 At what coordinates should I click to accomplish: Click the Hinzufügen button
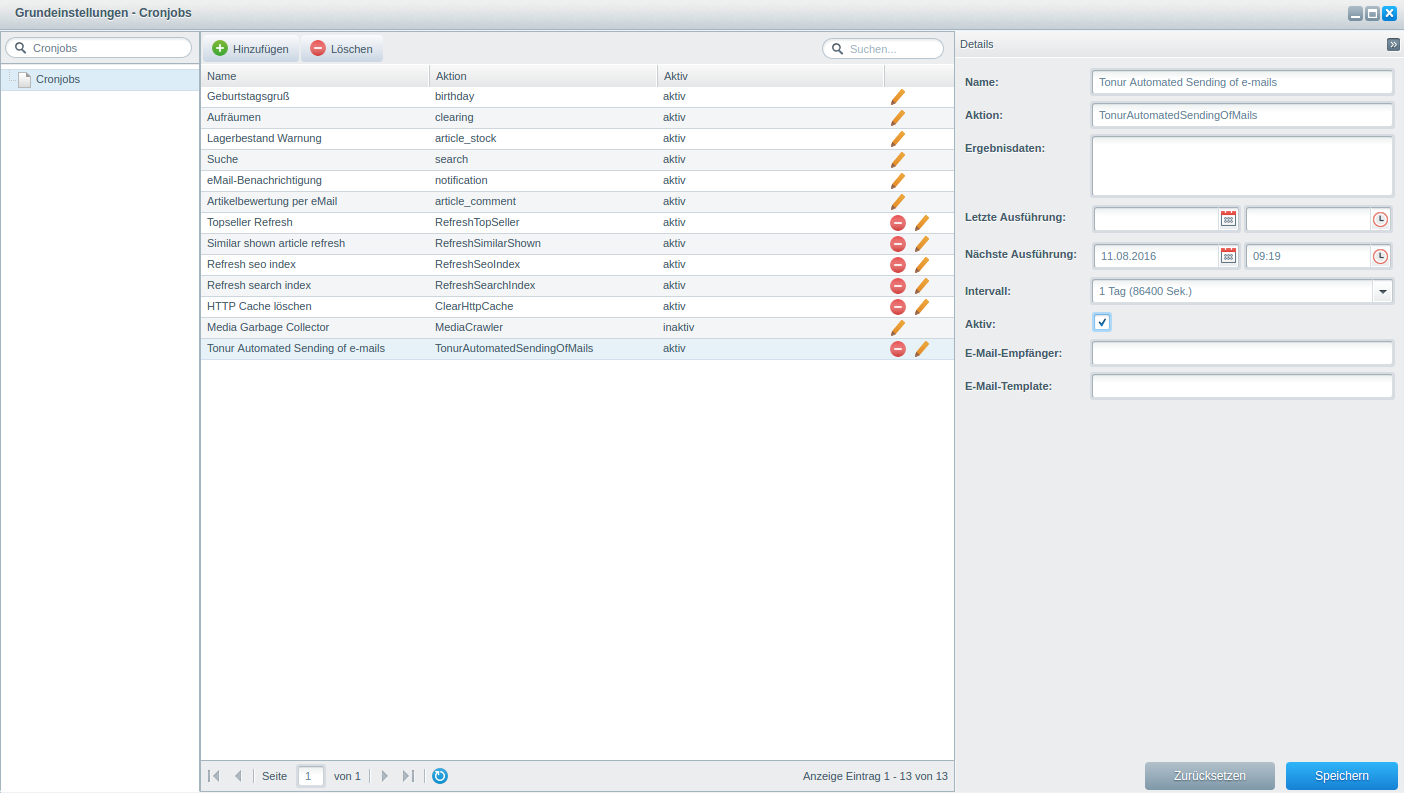(251, 48)
